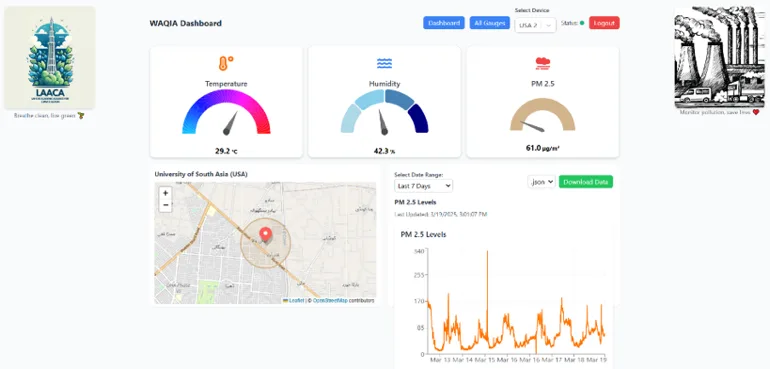Click the red location pin on the map
Image resolution: width=770 pixels, height=369 pixels.
click(x=265, y=234)
